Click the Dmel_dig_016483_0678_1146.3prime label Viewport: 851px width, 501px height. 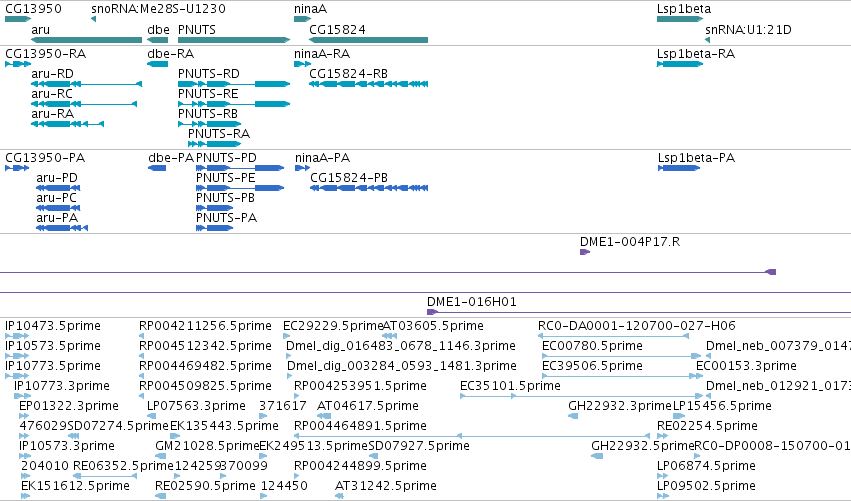(x=401, y=346)
